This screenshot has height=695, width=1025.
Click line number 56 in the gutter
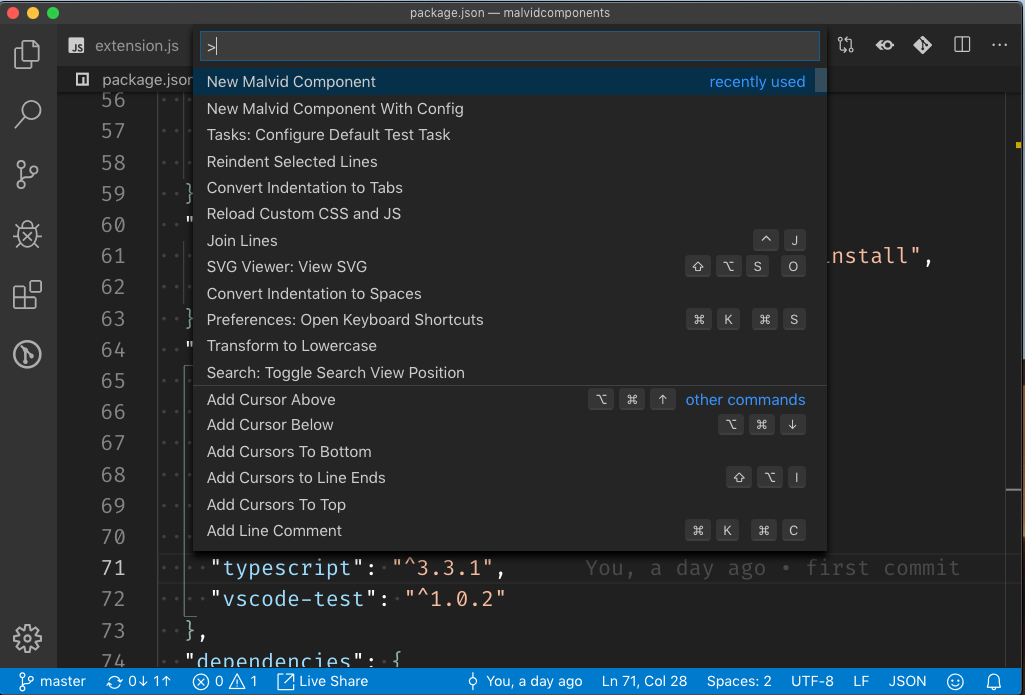click(x=112, y=100)
